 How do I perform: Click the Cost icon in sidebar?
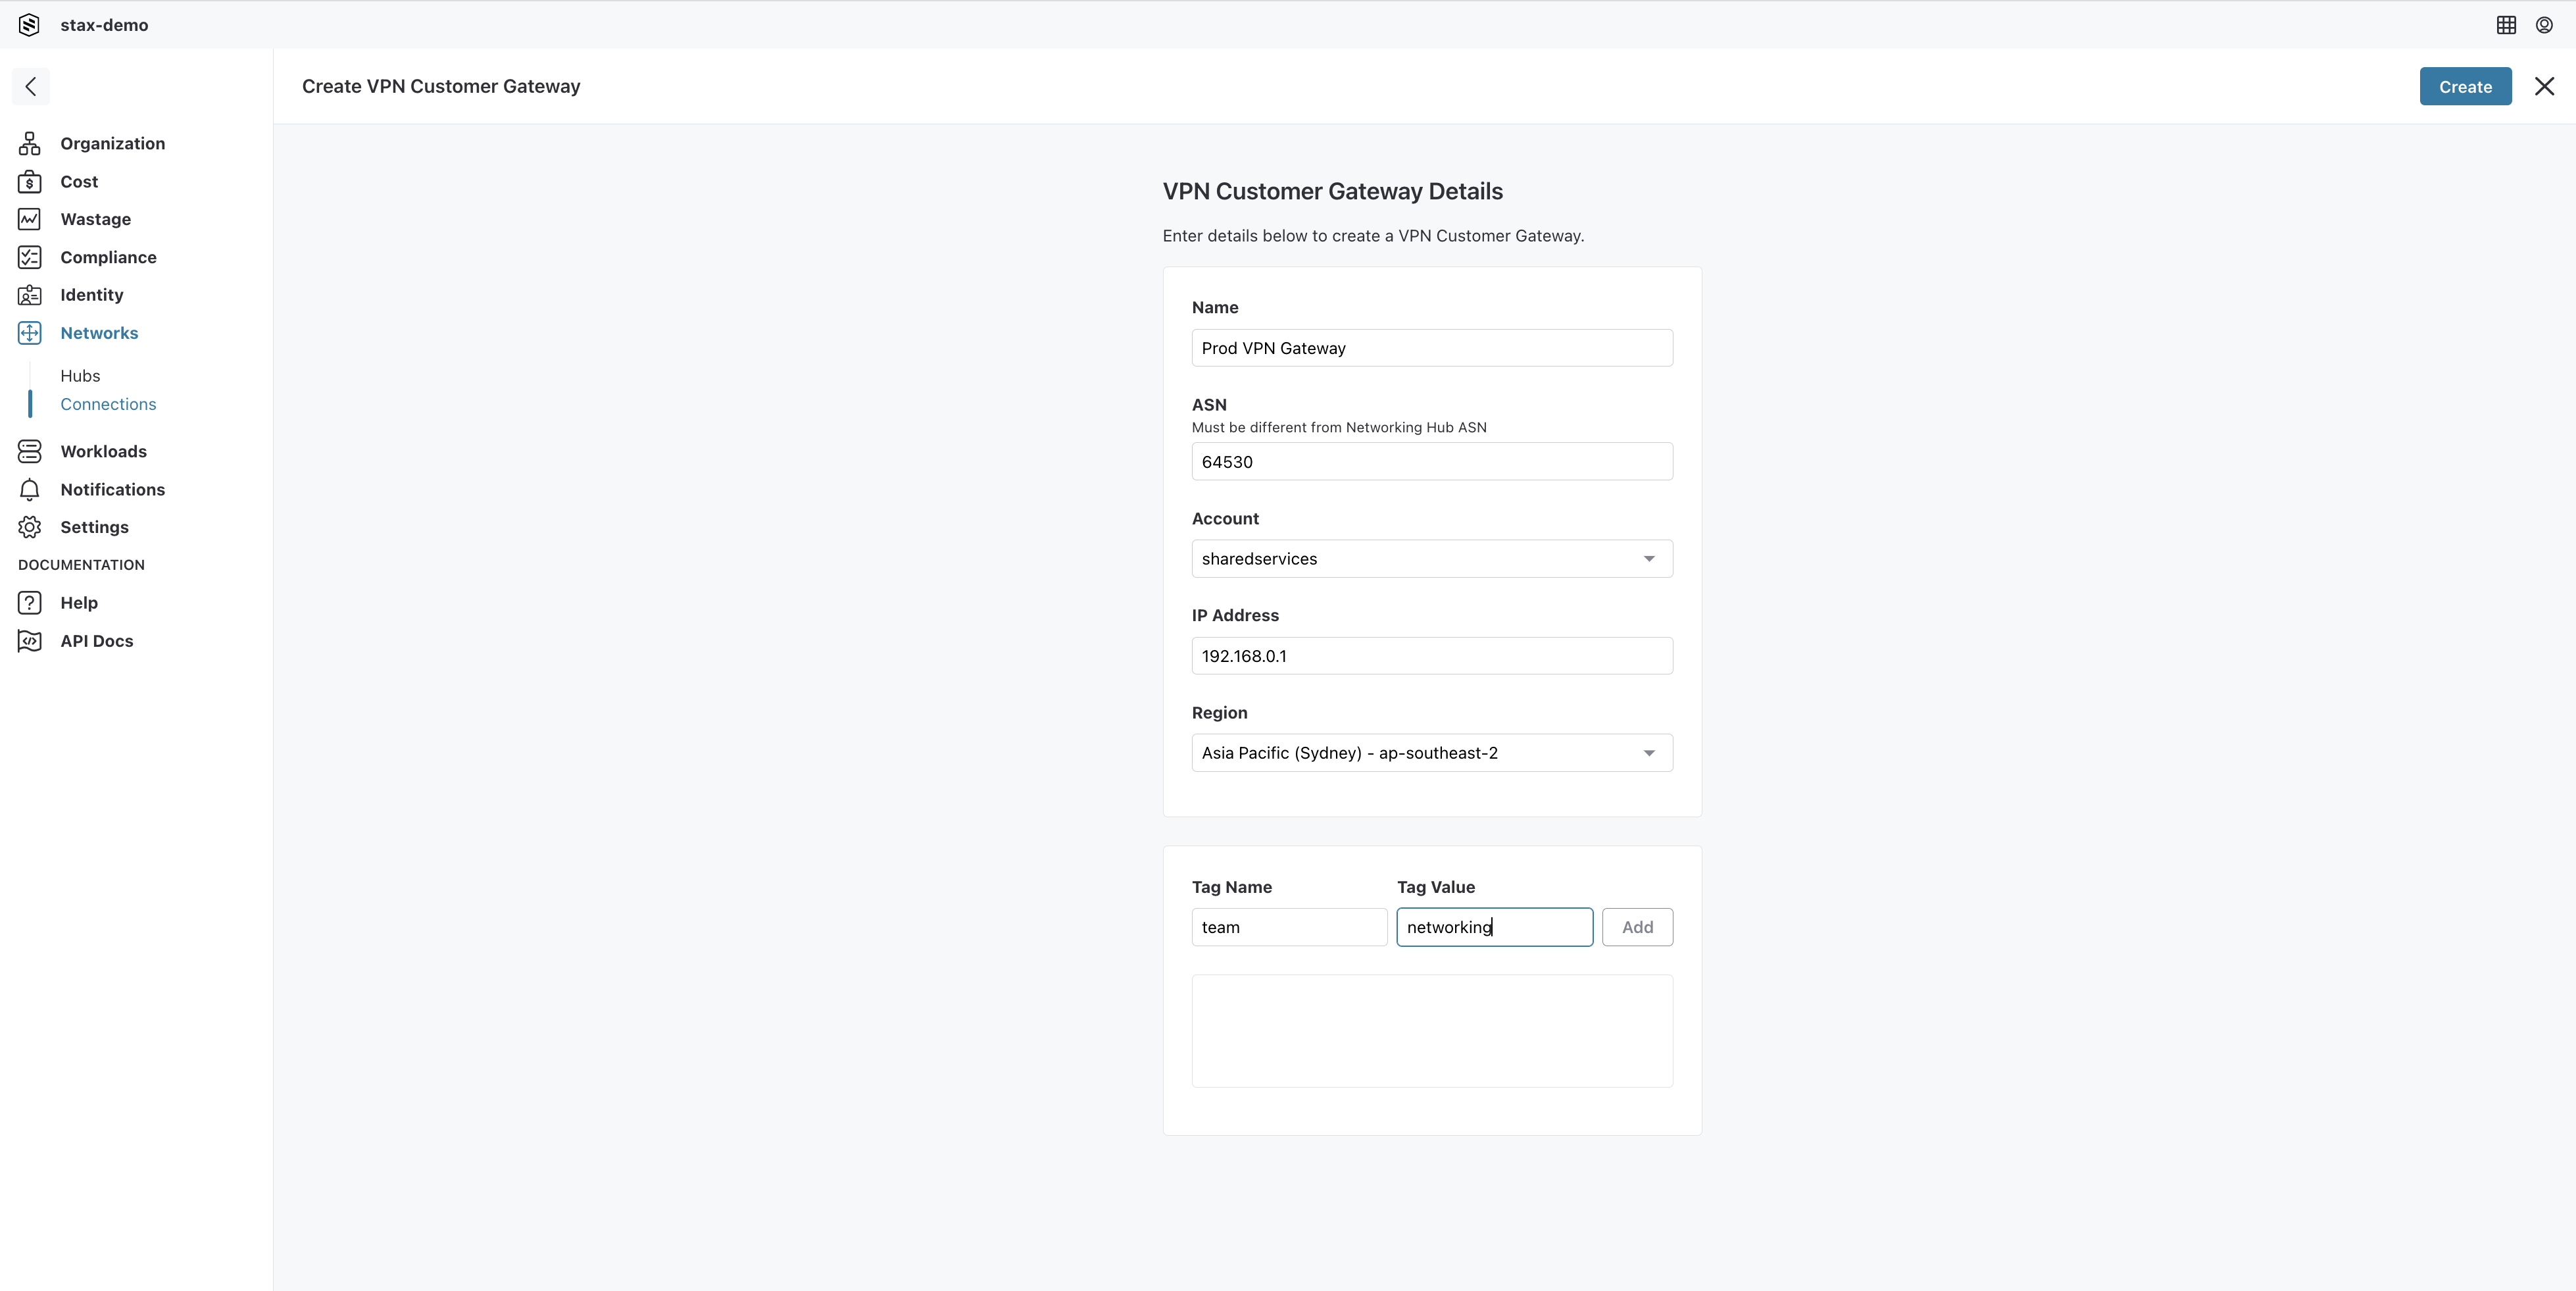tap(30, 181)
